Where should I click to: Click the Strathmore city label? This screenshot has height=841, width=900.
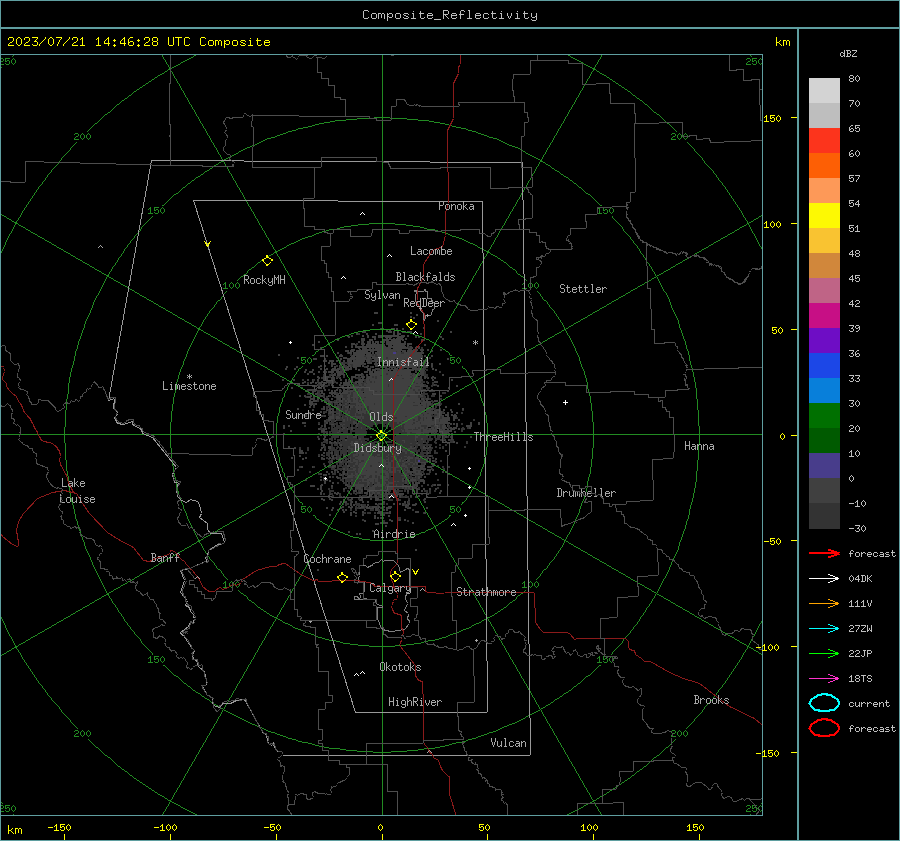(486, 592)
